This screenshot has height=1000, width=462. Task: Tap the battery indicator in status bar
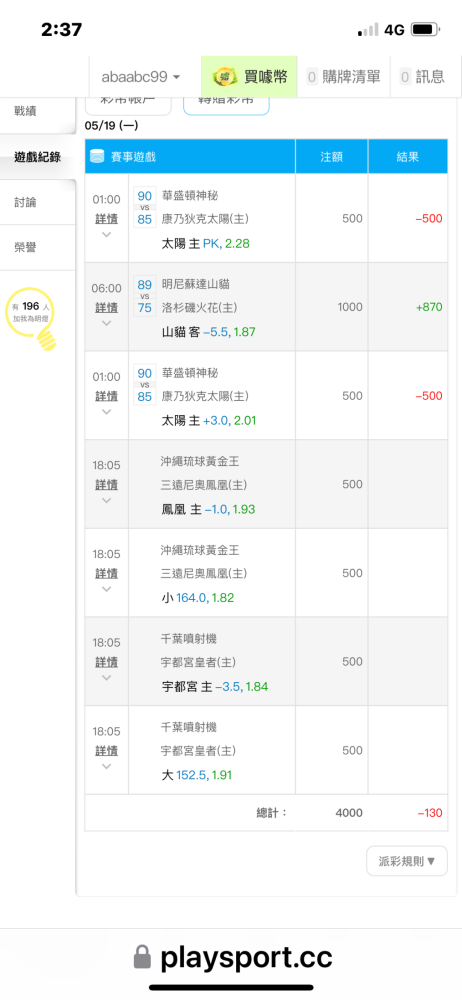coord(426,29)
